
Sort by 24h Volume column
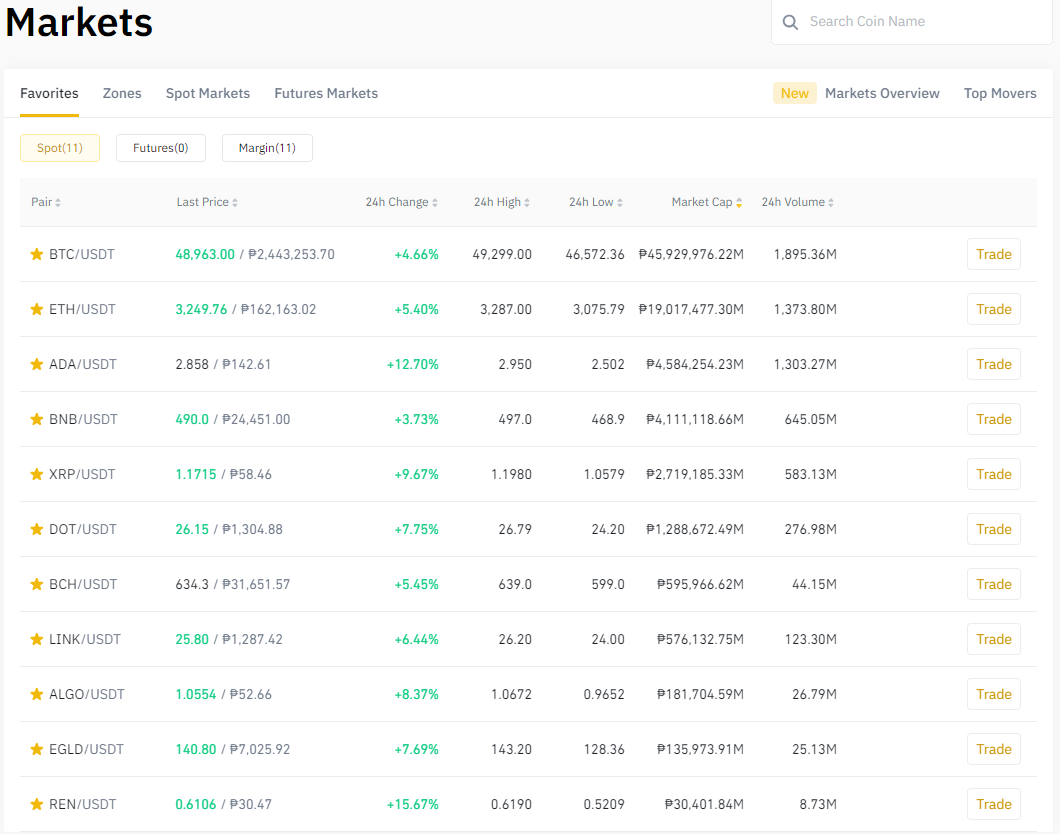[x=797, y=202]
